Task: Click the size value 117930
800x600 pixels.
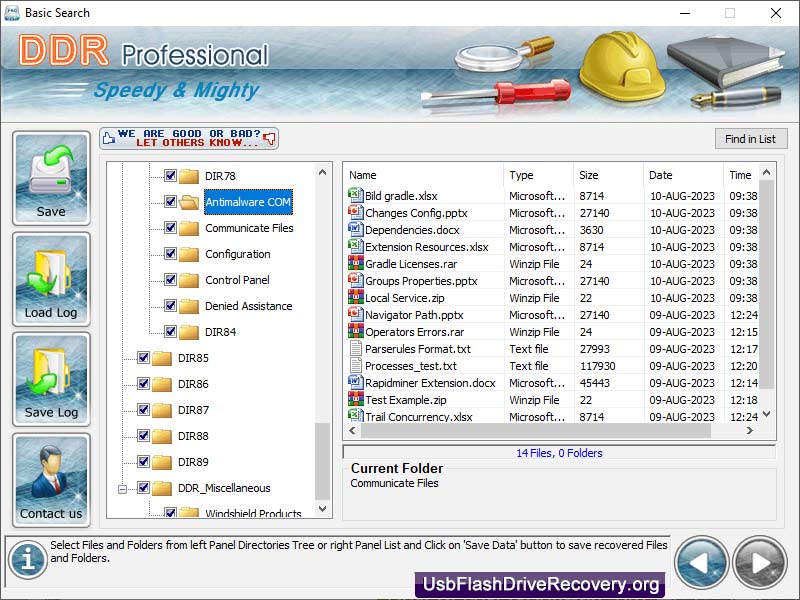Action: [x=597, y=366]
